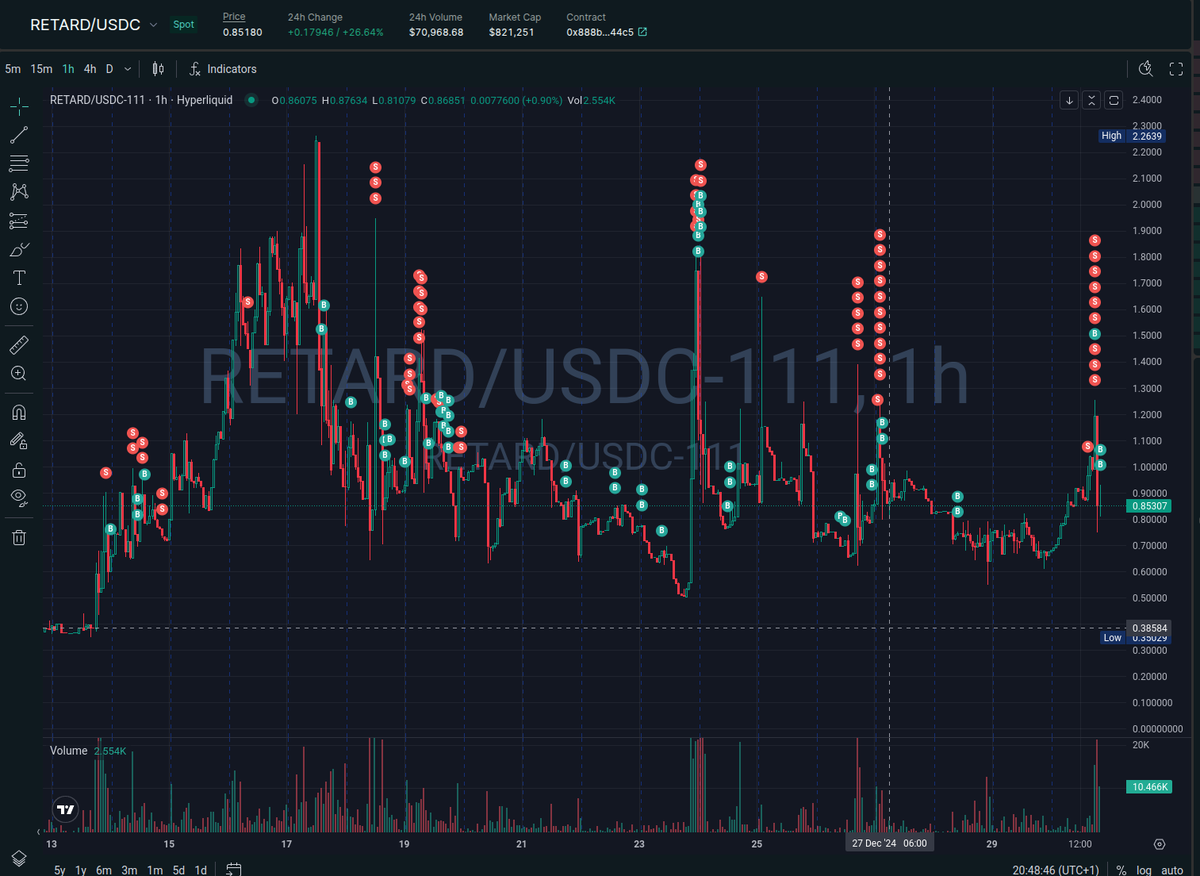Switch to the 4h timeframe
This screenshot has height=876, width=1200.
pos(90,69)
